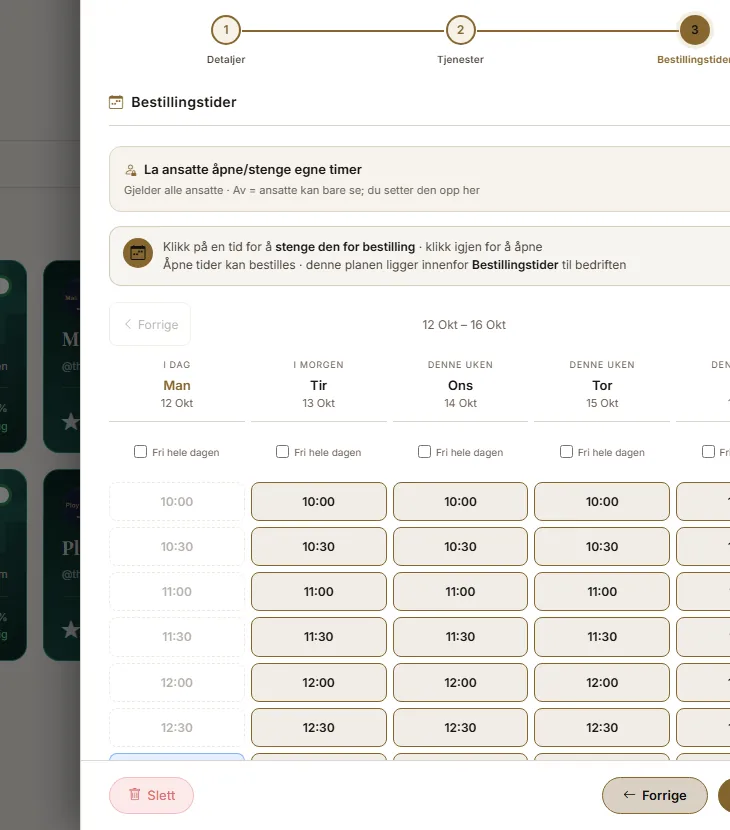Close the 12:00 slot on Thursday
This screenshot has width=730, height=830.
(x=602, y=682)
